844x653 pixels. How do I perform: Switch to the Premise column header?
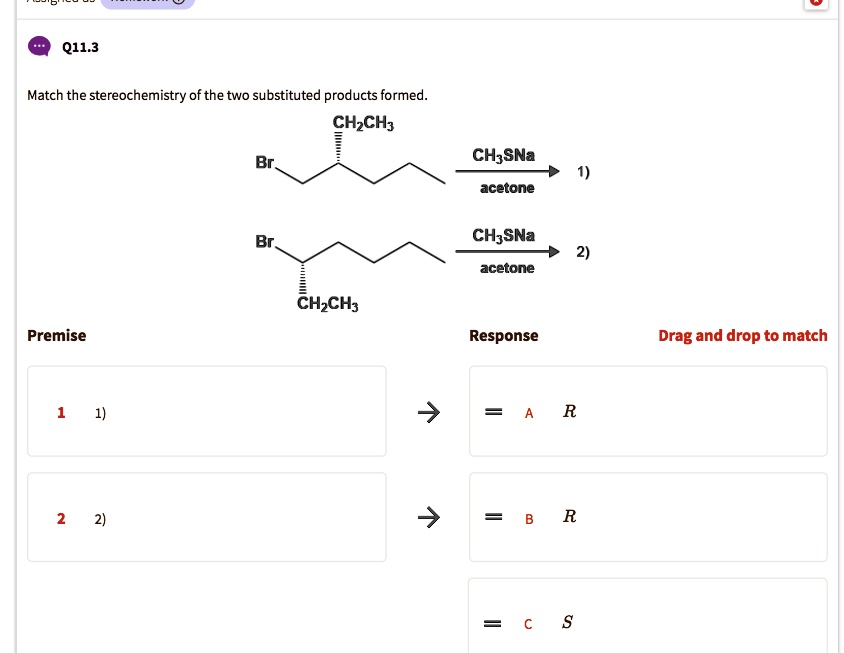click(56, 335)
